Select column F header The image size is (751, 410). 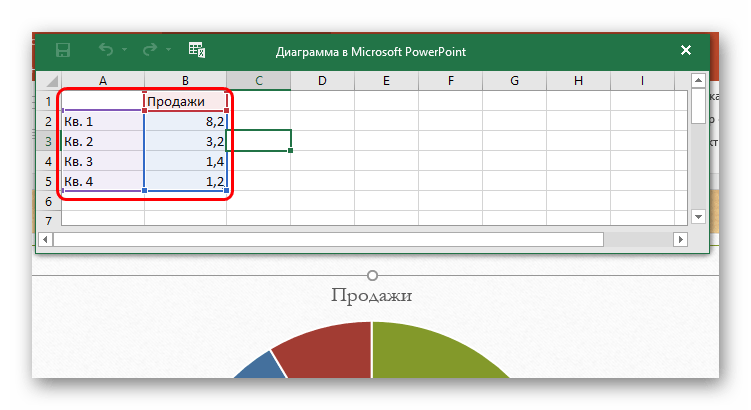pyautogui.click(x=451, y=80)
